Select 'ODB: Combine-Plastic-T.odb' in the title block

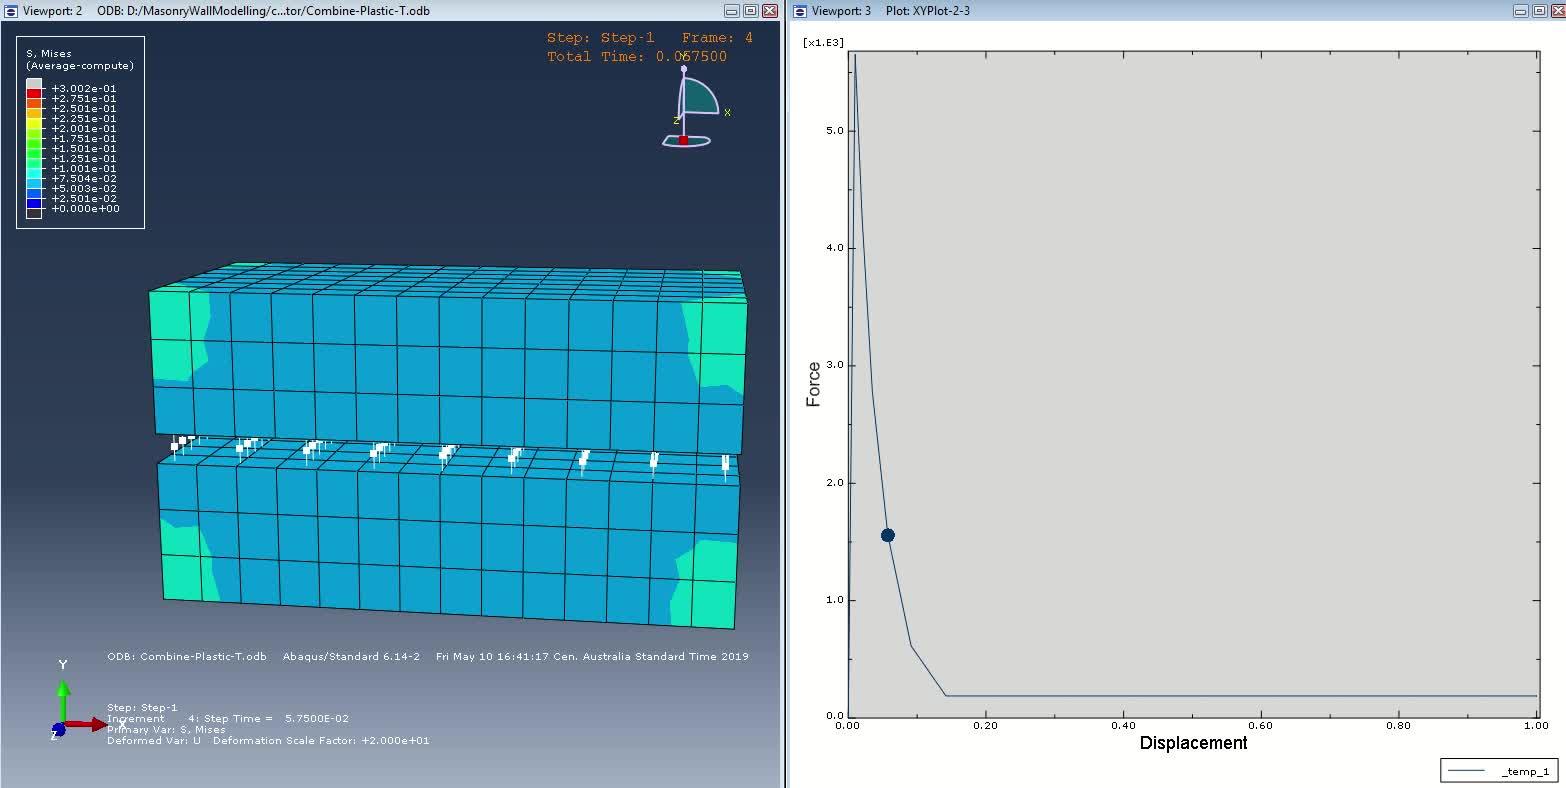[187, 657]
